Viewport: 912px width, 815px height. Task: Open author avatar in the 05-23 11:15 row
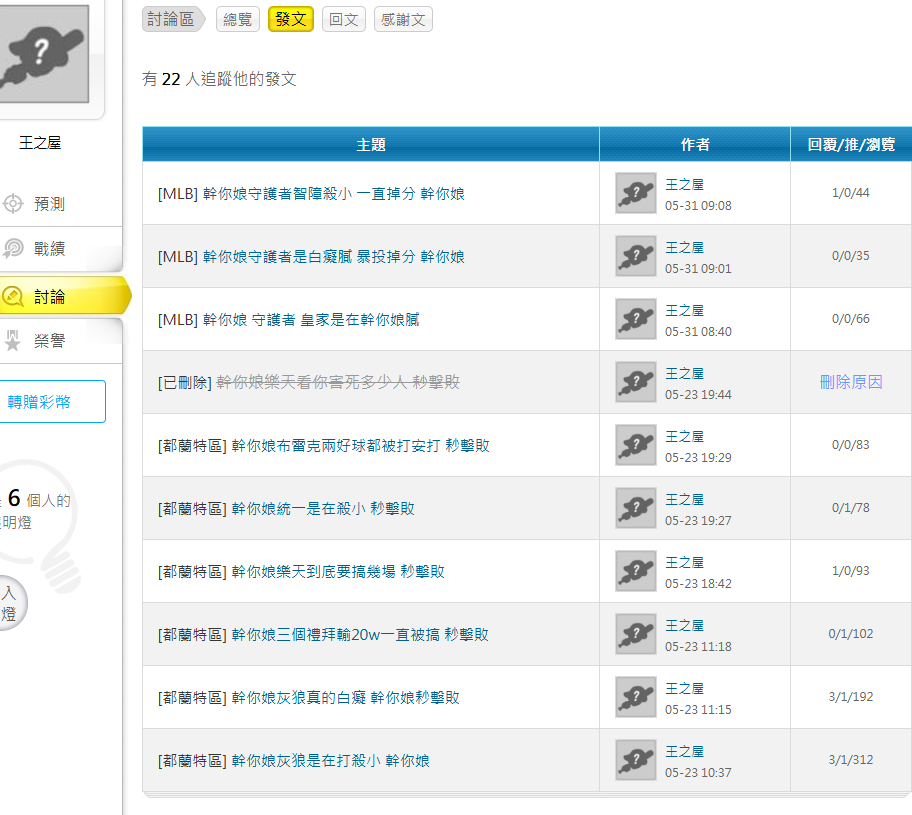click(x=636, y=697)
